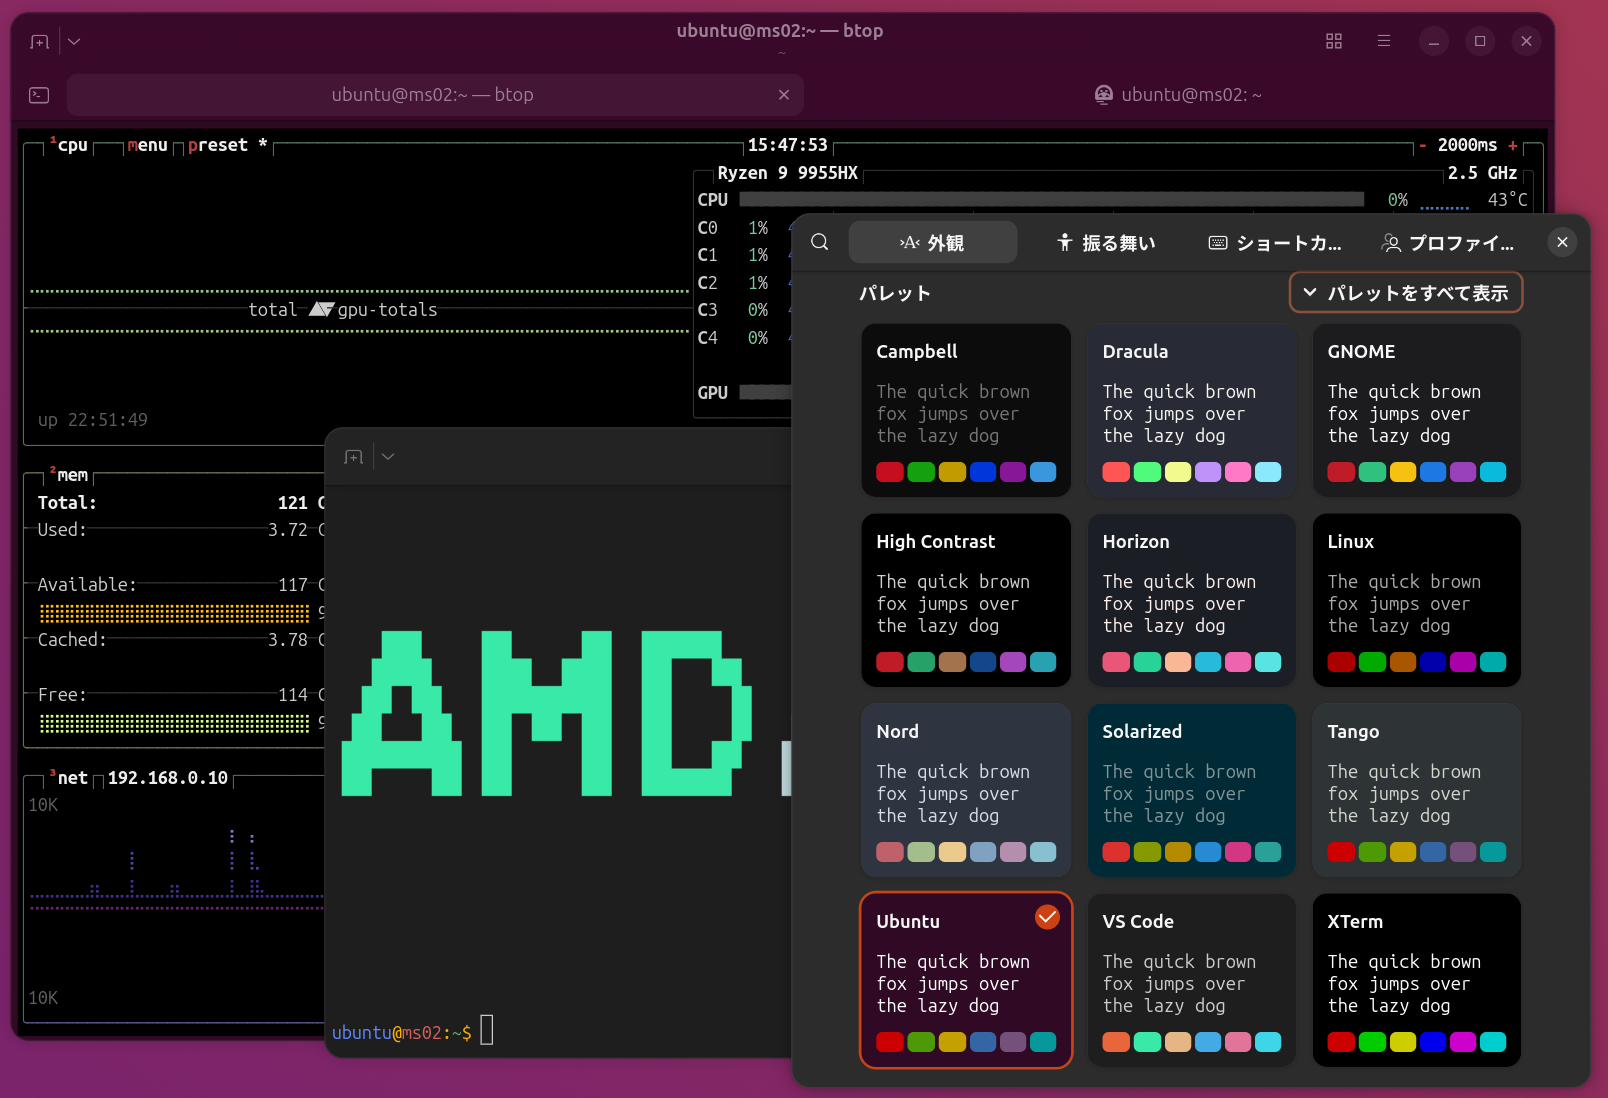Switch to the 振る舞い tab
The height and width of the screenshot is (1098, 1608).
[x=1106, y=243]
